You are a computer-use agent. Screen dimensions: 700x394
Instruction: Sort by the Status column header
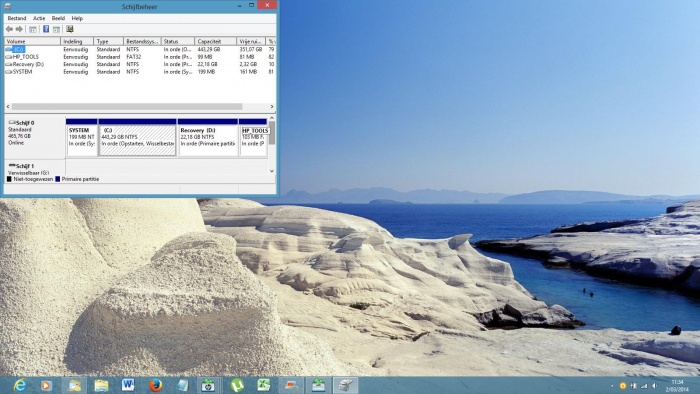pyautogui.click(x=178, y=41)
